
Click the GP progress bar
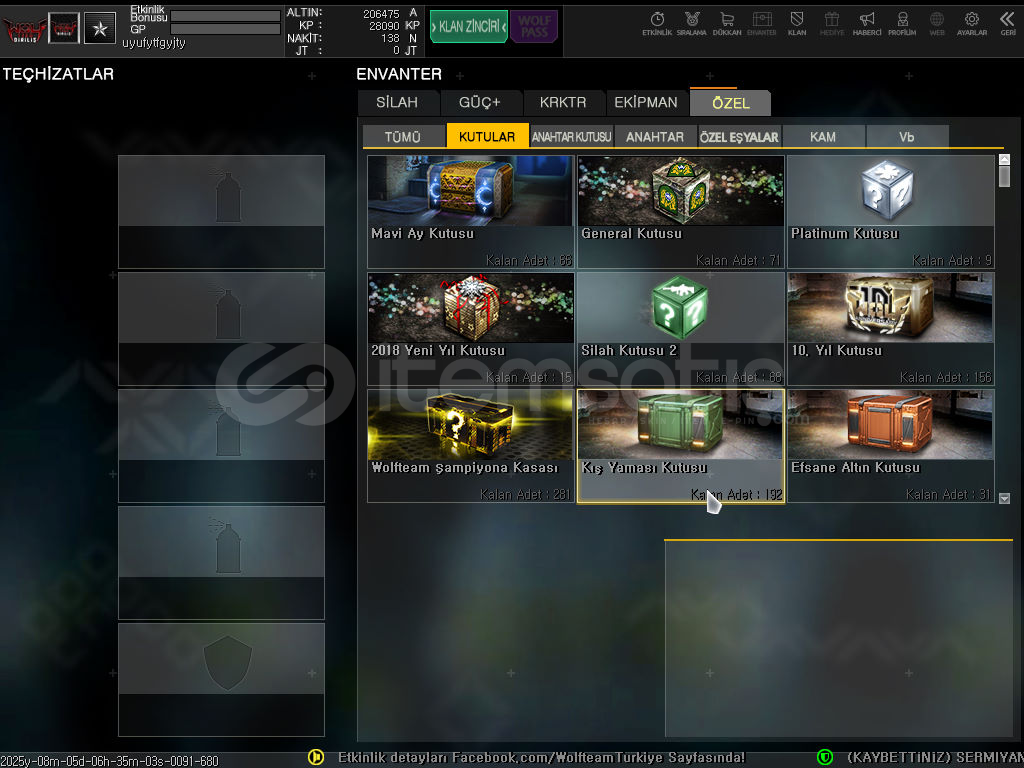point(225,29)
